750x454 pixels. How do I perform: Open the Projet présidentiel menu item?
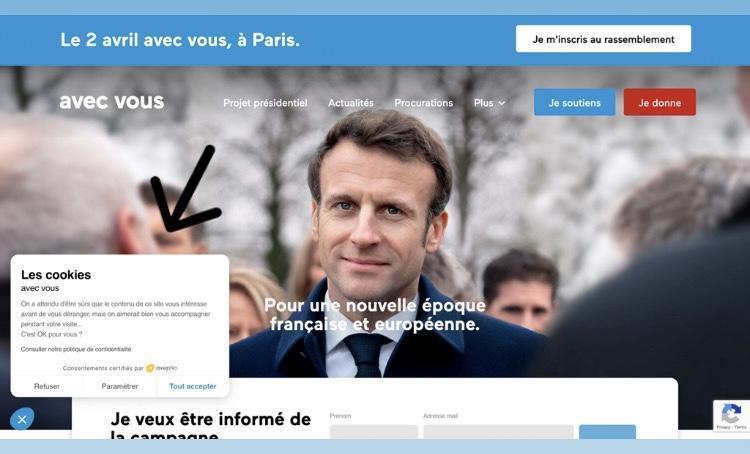pos(265,103)
